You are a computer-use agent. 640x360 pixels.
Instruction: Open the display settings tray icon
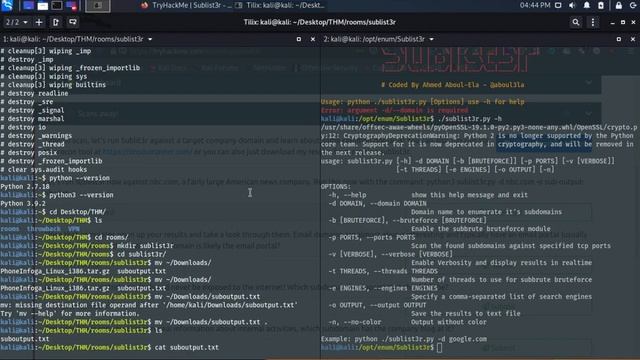point(558,5)
